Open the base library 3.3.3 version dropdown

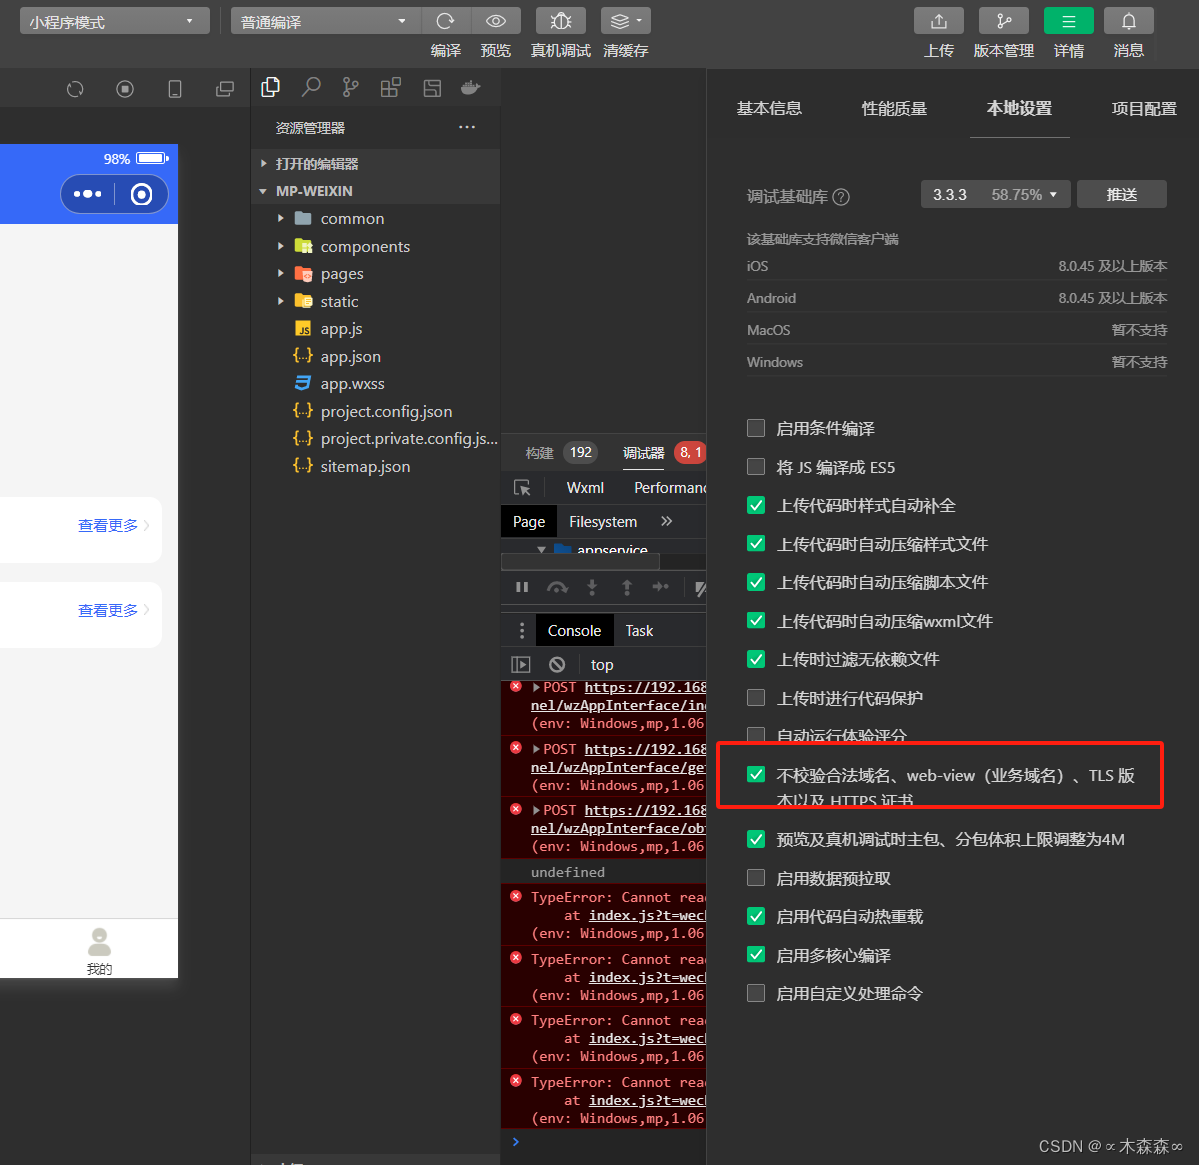tap(995, 195)
